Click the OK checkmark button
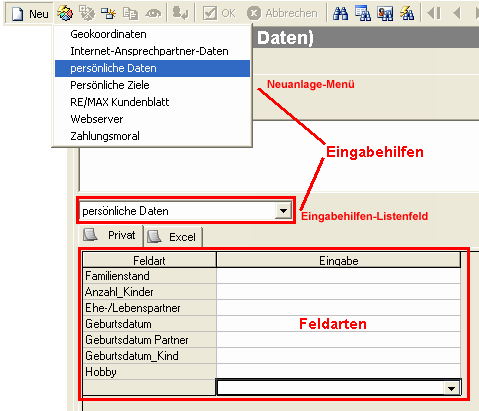 pyautogui.click(x=219, y=13)
